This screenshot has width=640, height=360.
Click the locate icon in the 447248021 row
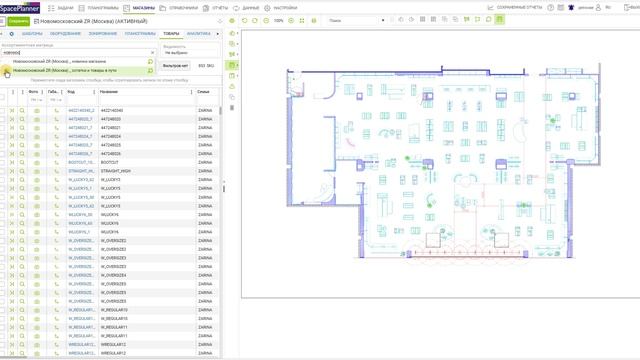(12, 128)
